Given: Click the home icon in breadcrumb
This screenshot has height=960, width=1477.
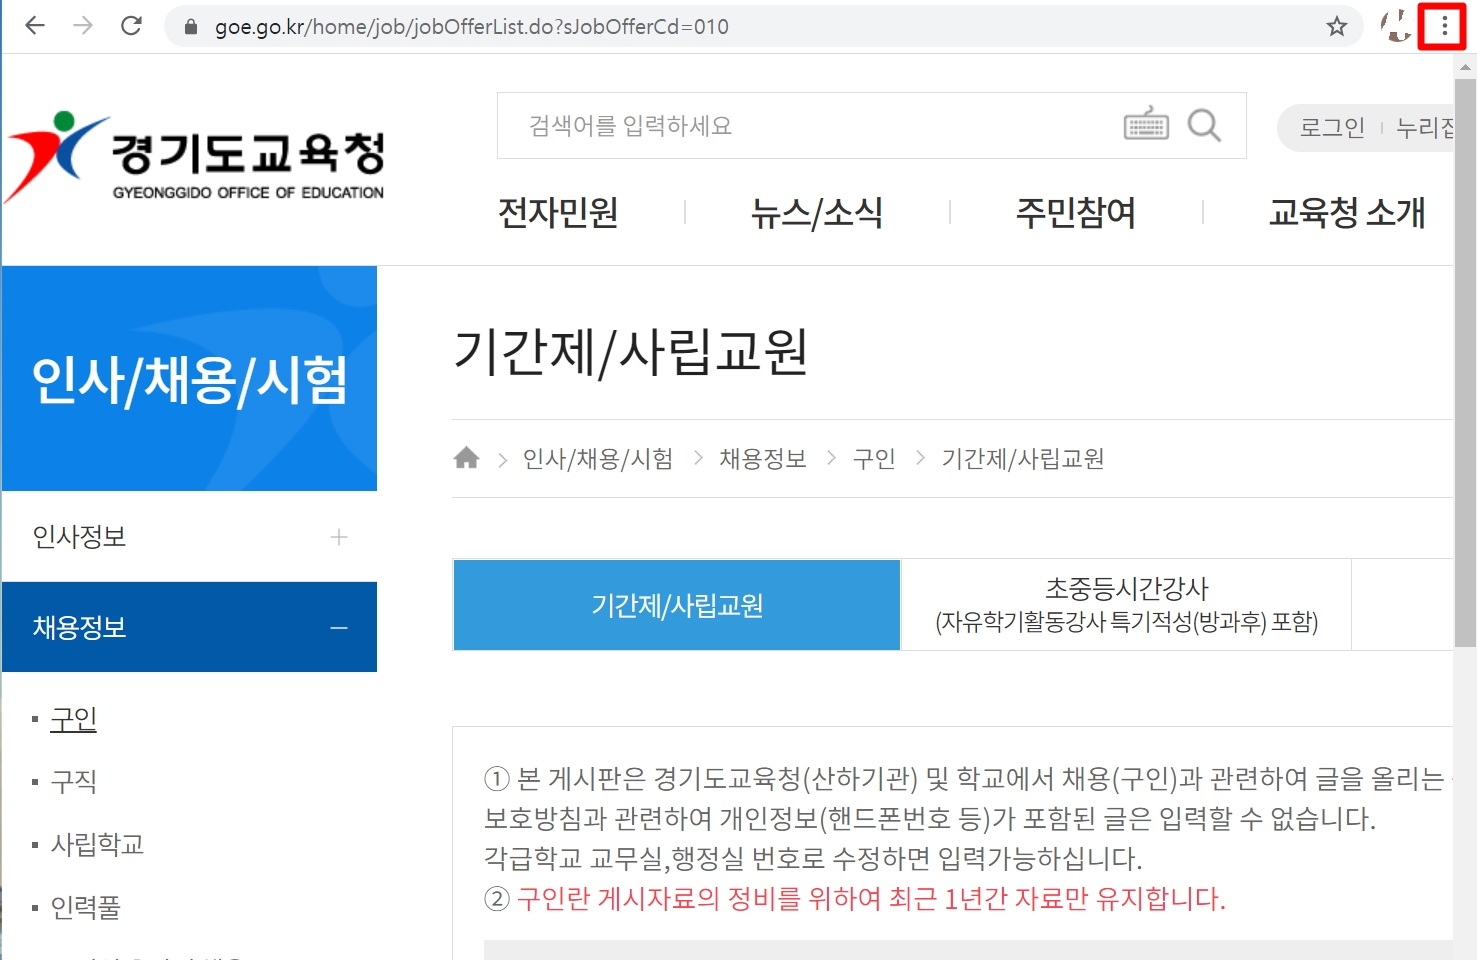Looking at the screenshot, I should (466, 458).
